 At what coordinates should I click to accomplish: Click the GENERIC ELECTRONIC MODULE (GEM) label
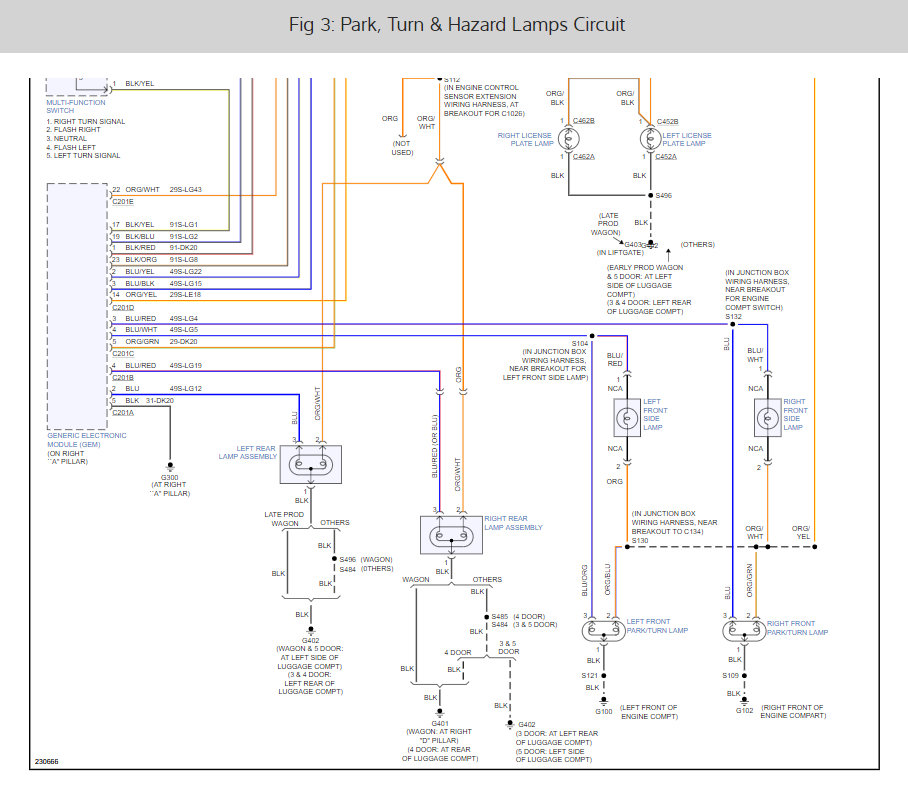87,440
